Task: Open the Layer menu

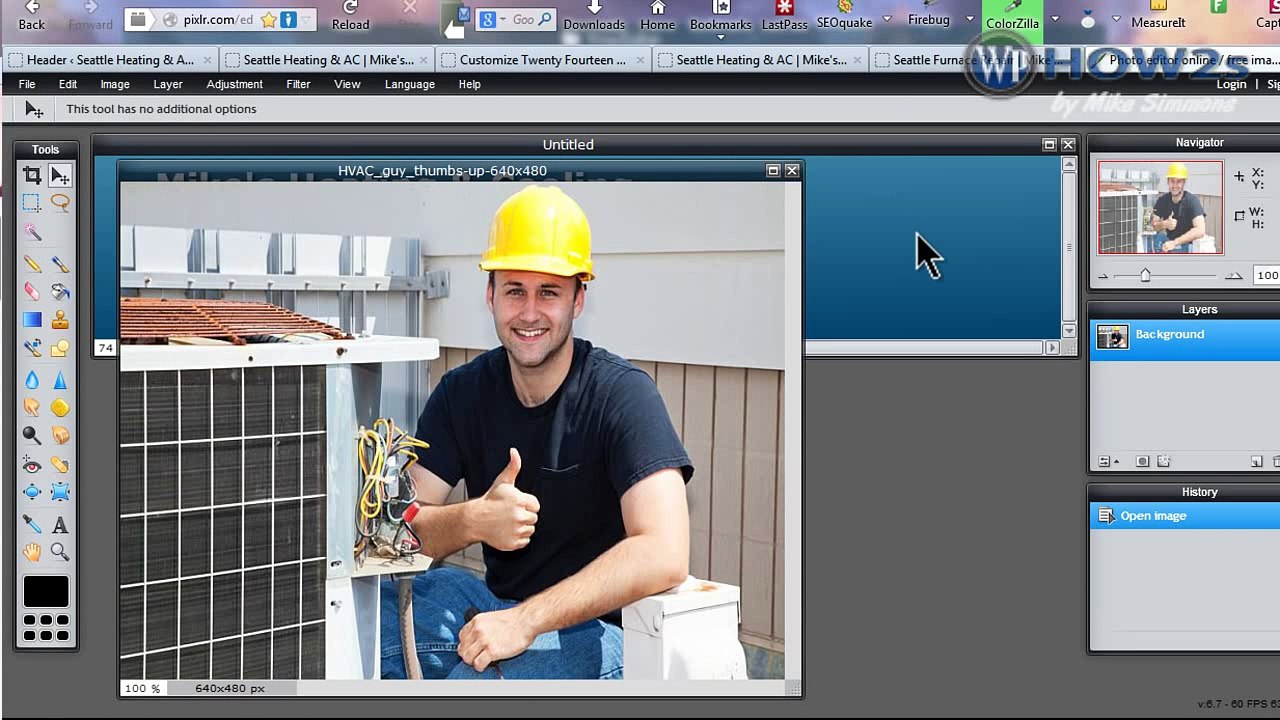Action: [x=168, y=84]
